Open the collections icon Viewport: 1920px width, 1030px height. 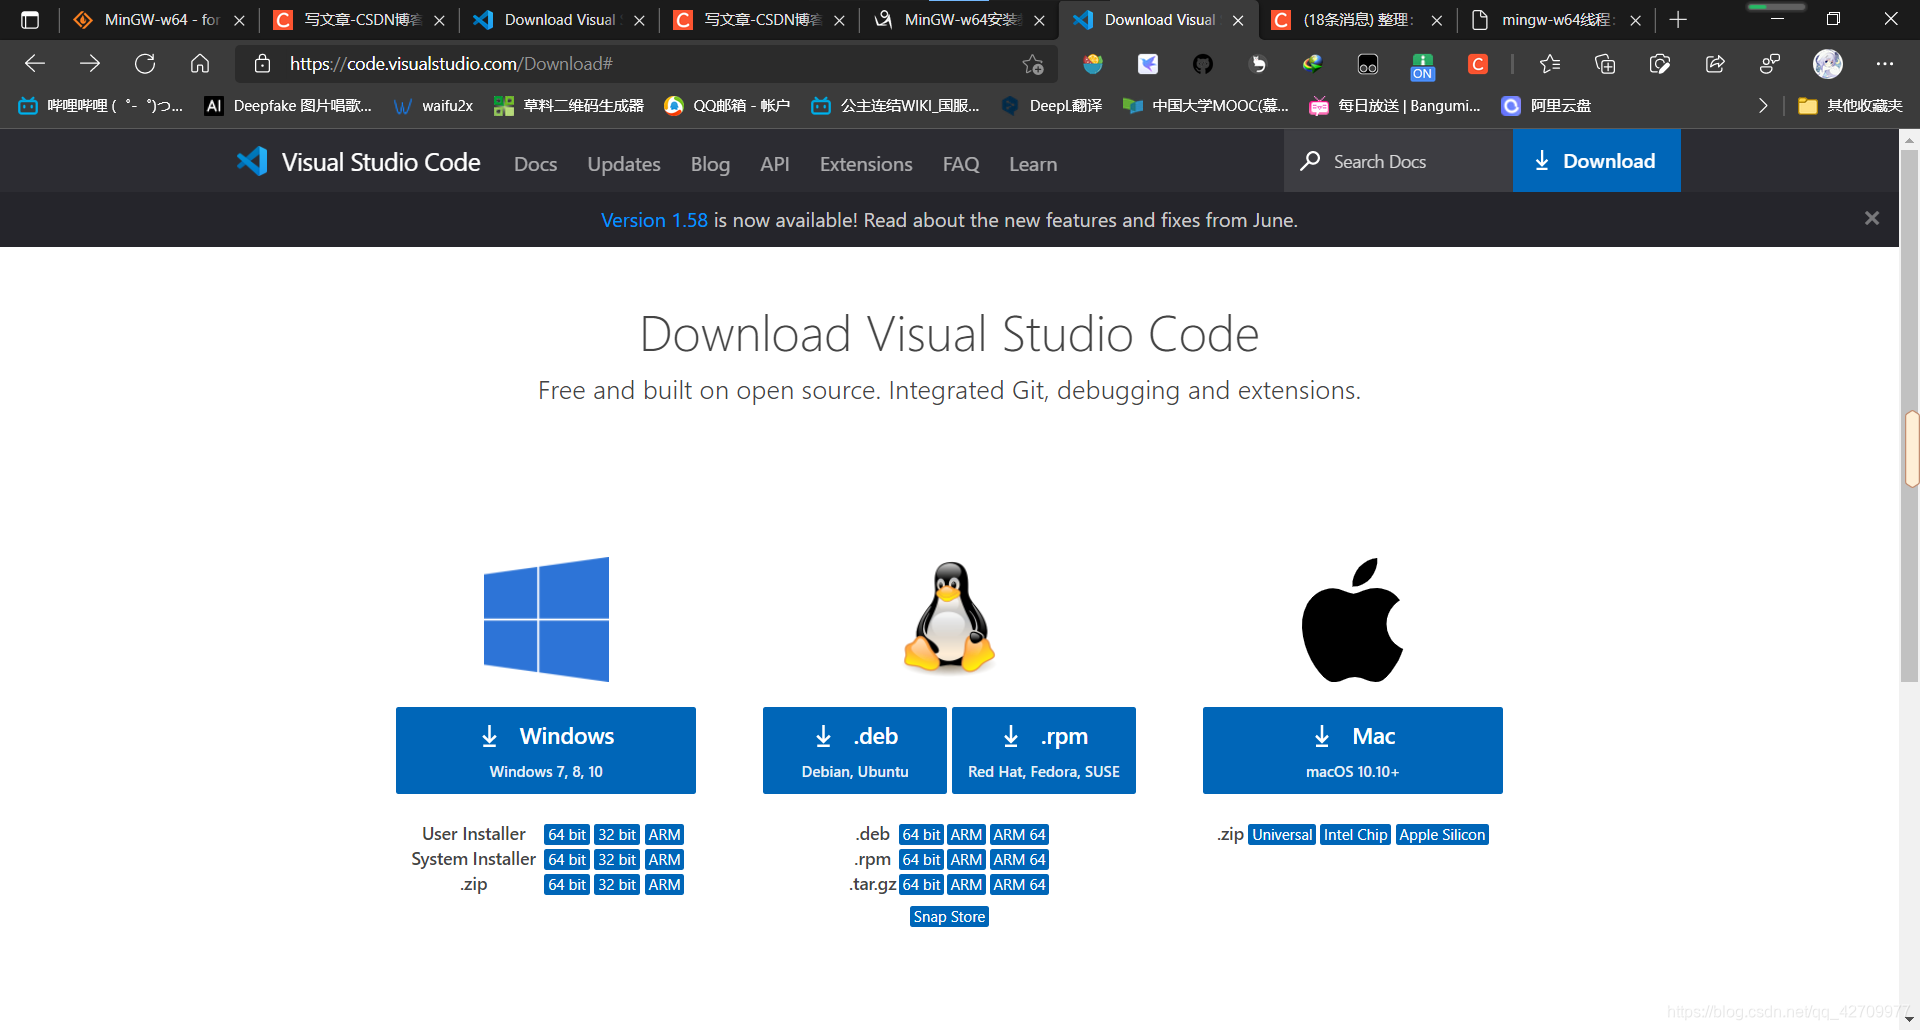point(1605,64)
